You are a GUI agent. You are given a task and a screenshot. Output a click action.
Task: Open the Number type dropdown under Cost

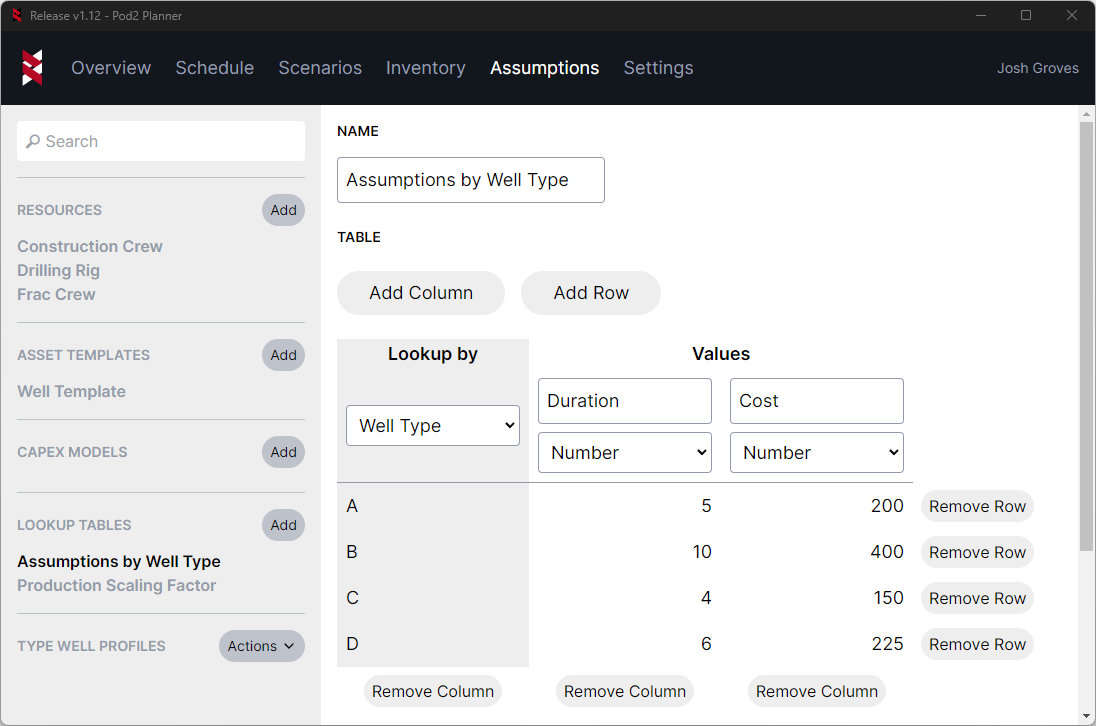click(x=816, y=452)
